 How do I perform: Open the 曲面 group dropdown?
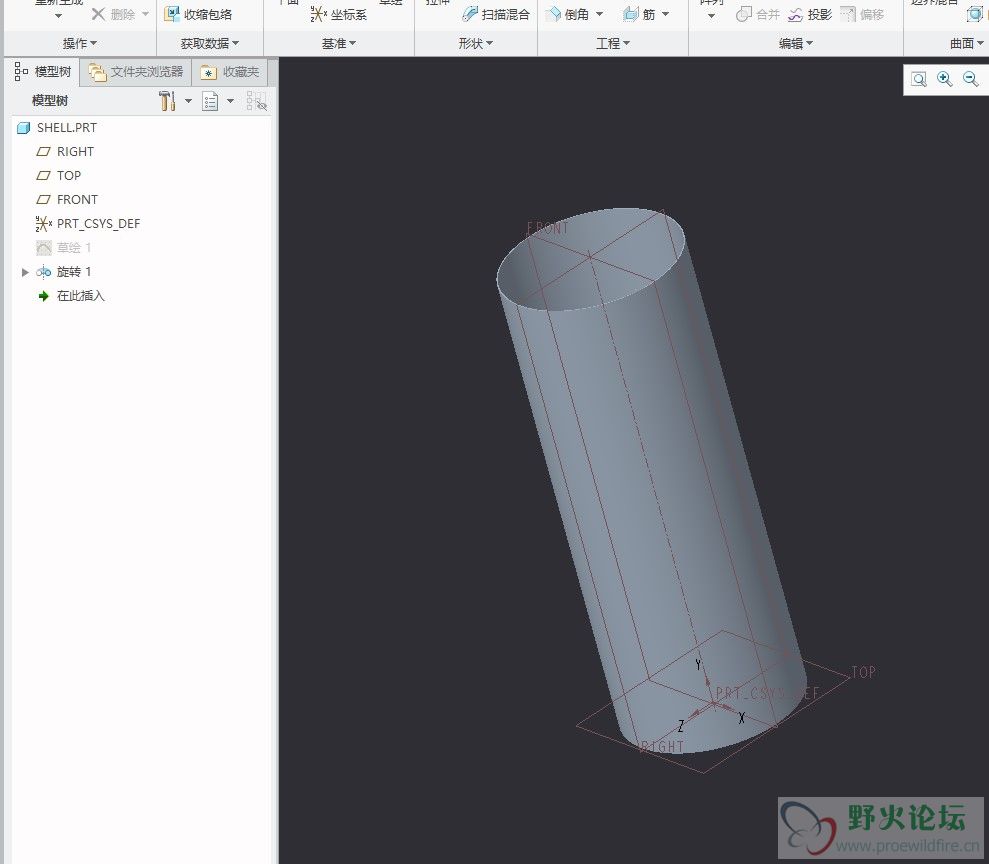tap(967, 44)
